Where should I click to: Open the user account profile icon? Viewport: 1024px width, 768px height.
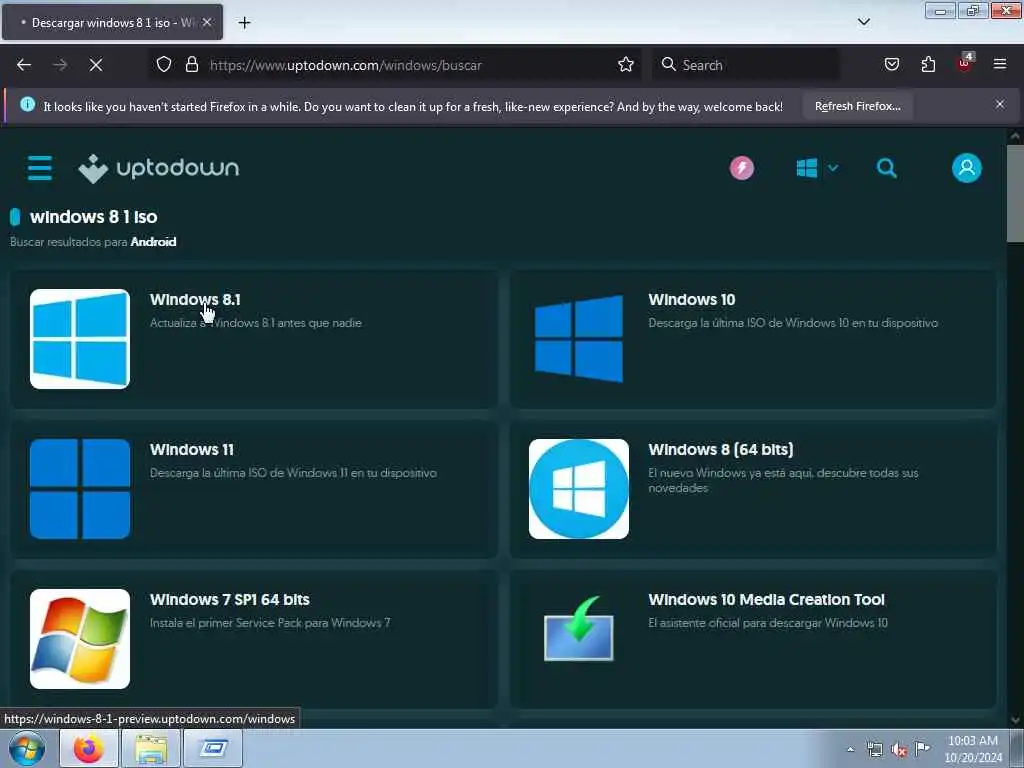pos(967,168)
